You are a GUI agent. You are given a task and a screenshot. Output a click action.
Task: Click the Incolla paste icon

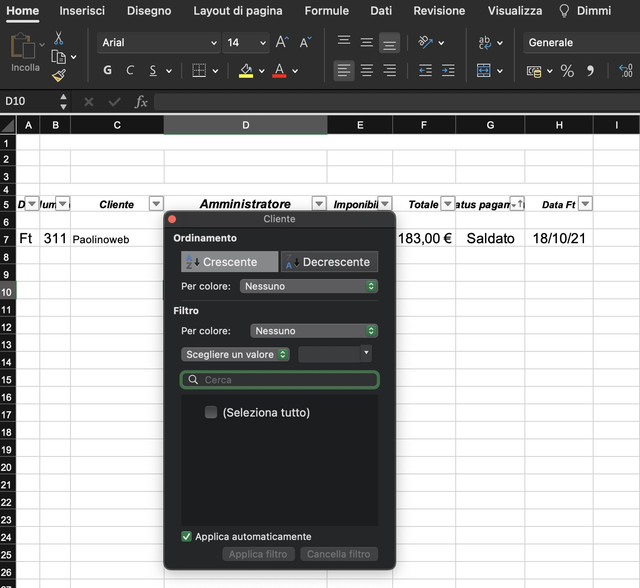click(x=23, y=46)
